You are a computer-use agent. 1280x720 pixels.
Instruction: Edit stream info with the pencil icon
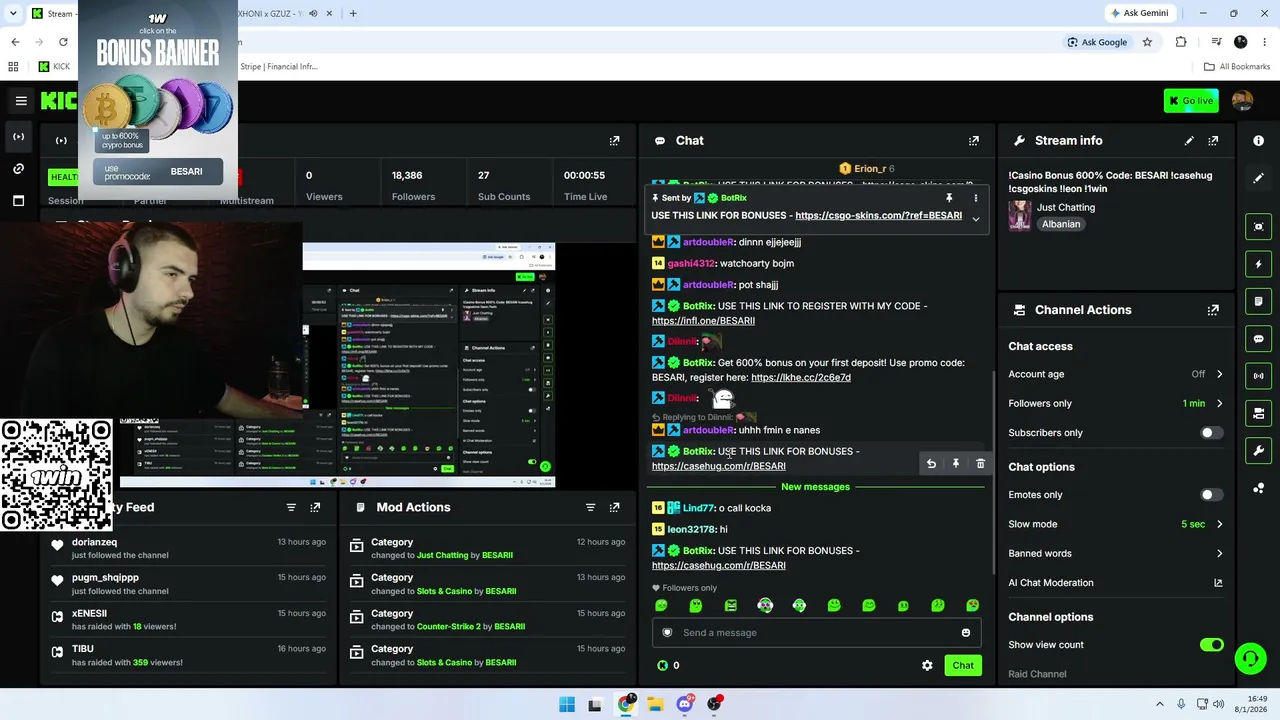pyautogui.click(x=1189, y=141)
